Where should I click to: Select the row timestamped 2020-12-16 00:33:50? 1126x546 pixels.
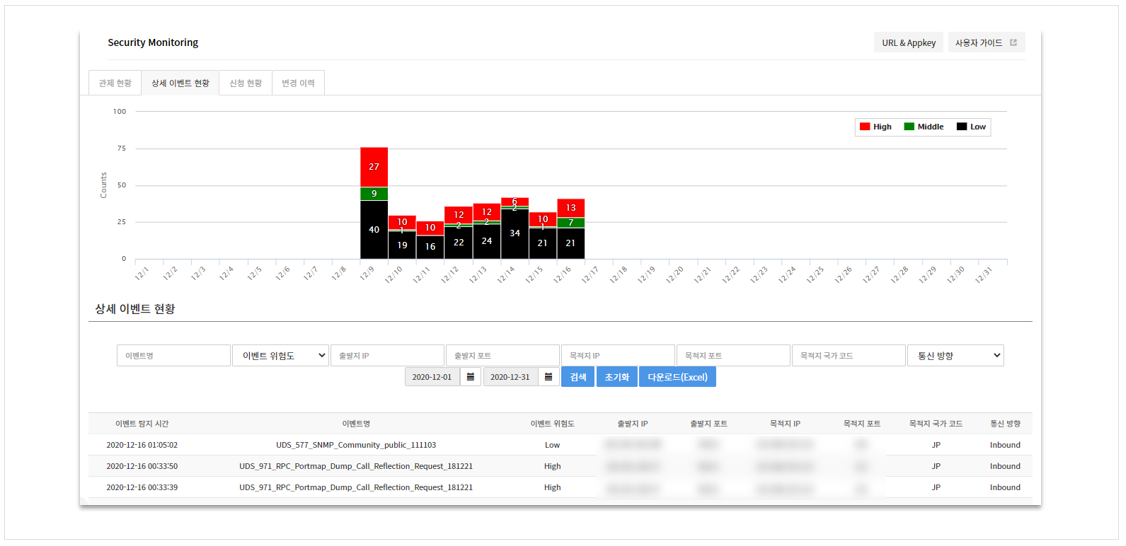tap(560, 466)
